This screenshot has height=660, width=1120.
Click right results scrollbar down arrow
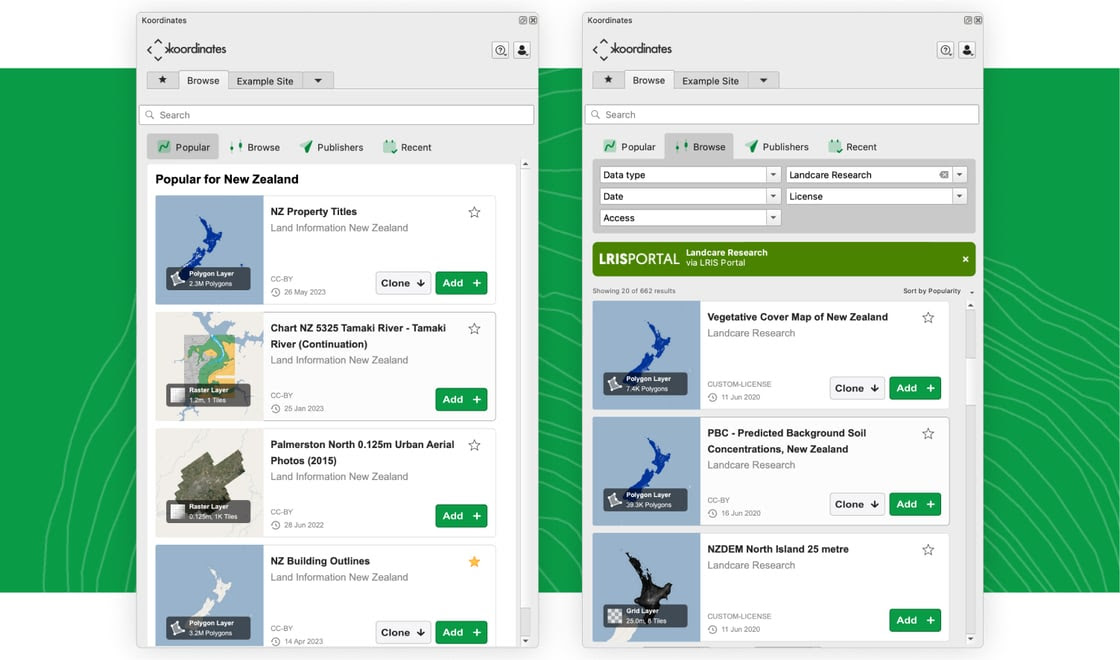coord(970,639)
